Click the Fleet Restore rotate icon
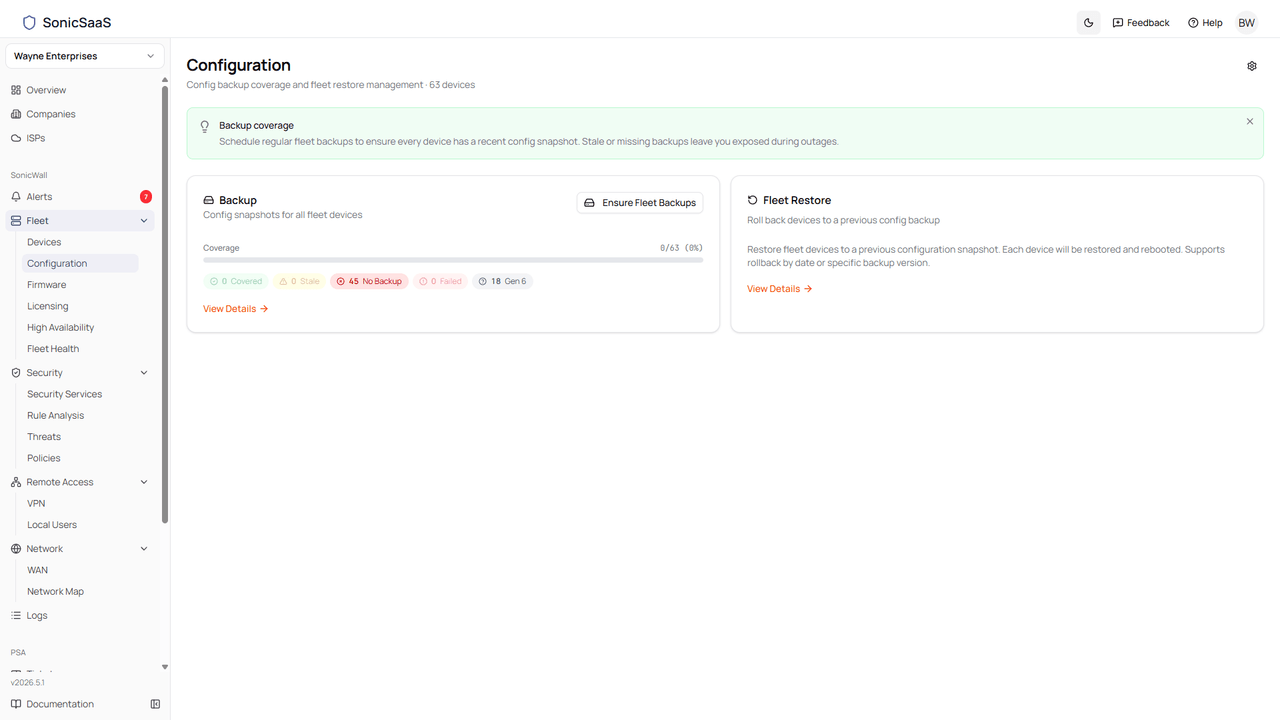 (x=753, y=200)
